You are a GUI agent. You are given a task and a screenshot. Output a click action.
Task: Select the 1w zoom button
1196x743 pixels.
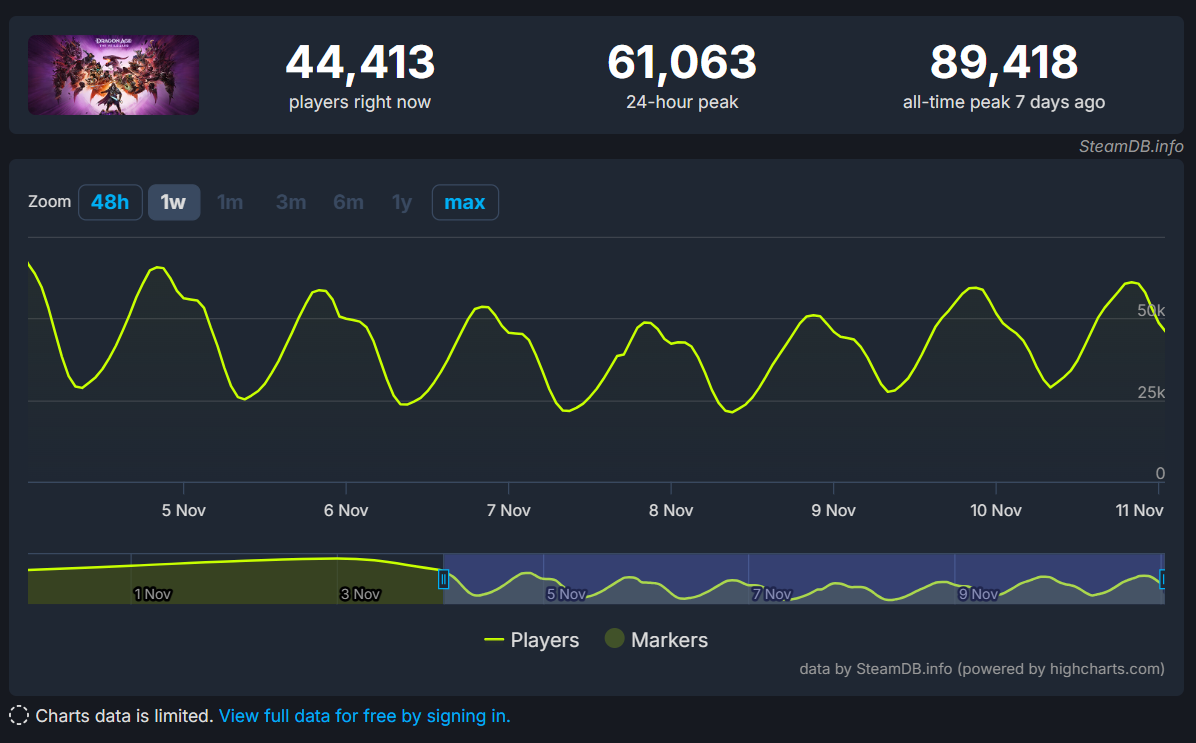coord(174,202)
